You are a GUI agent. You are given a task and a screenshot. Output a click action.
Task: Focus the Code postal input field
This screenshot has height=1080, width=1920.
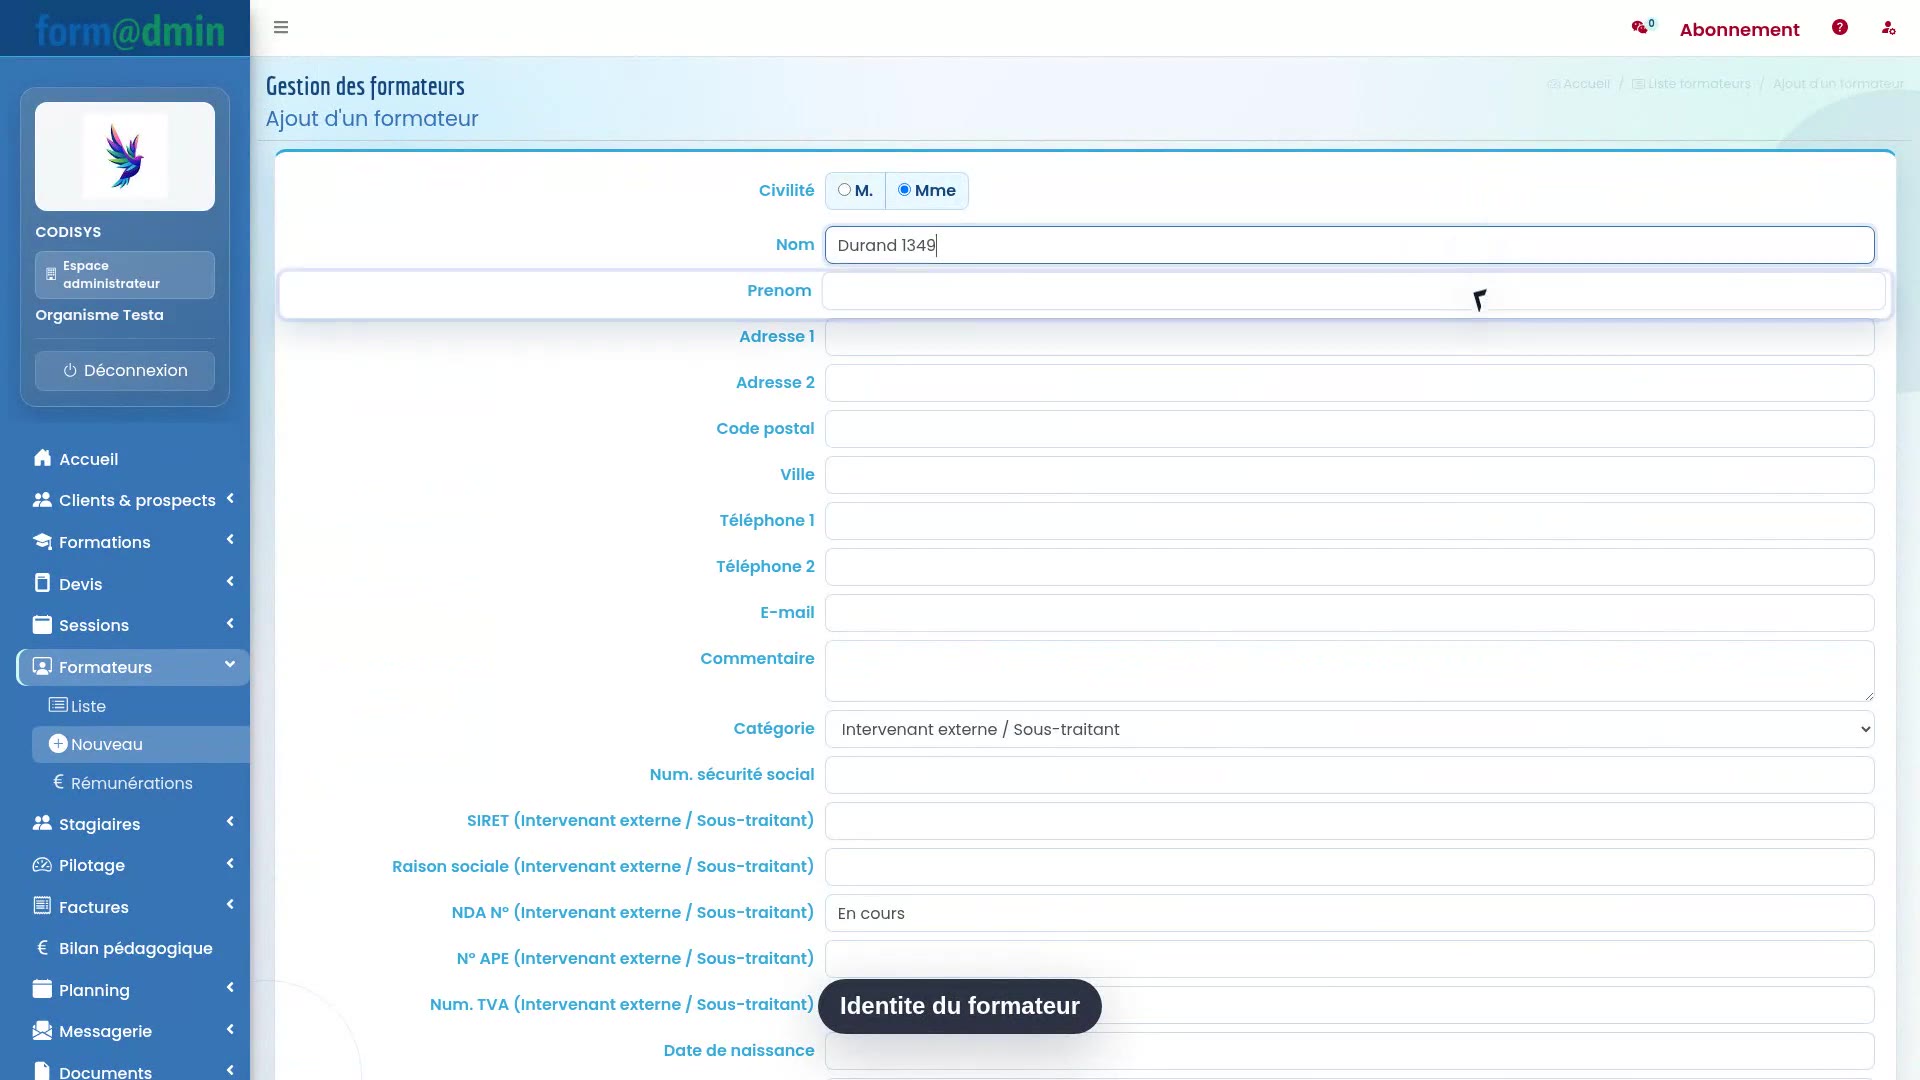pos(1349,429)
